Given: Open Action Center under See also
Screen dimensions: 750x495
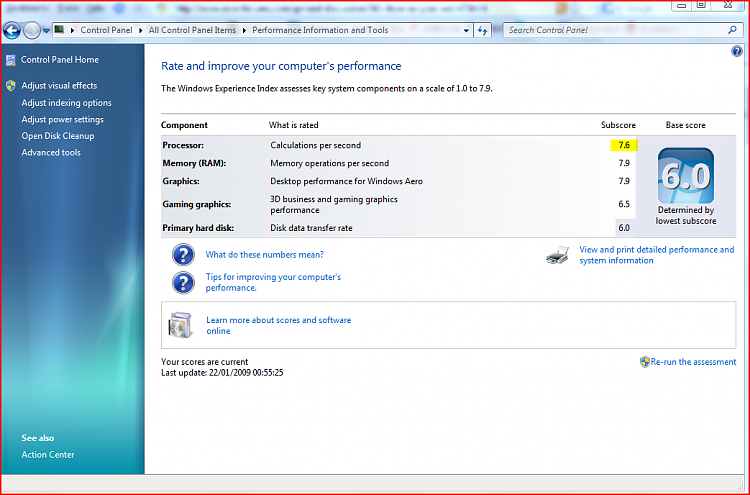Looking at the screenshot, I should click(x=48, y=455).
